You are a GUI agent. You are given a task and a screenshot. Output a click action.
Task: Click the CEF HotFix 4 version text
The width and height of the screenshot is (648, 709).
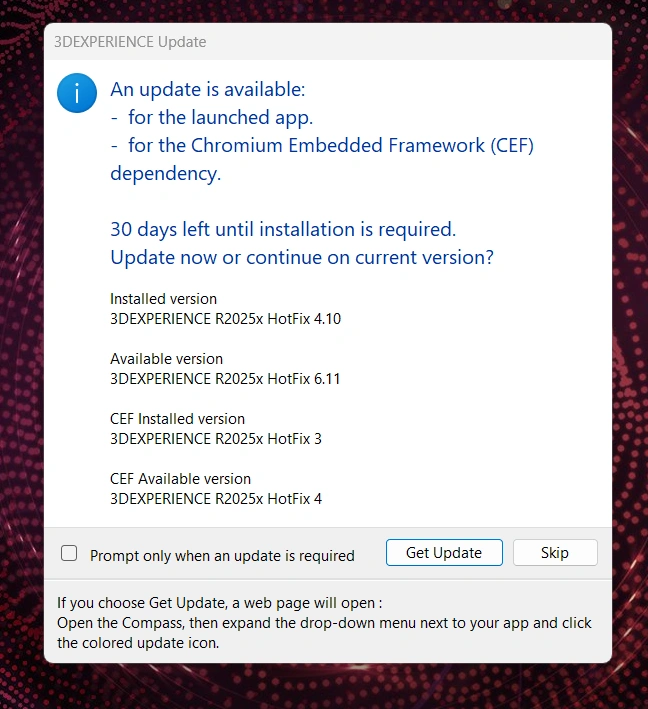click(x=216, y=499)
